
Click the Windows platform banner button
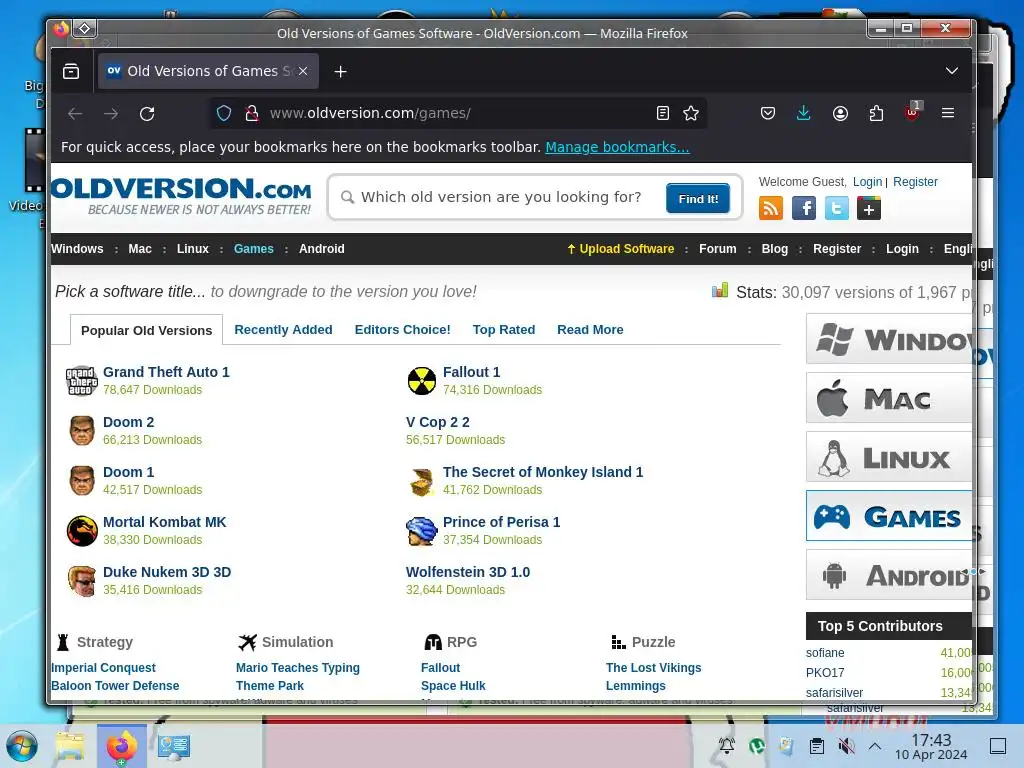point(889,339)
